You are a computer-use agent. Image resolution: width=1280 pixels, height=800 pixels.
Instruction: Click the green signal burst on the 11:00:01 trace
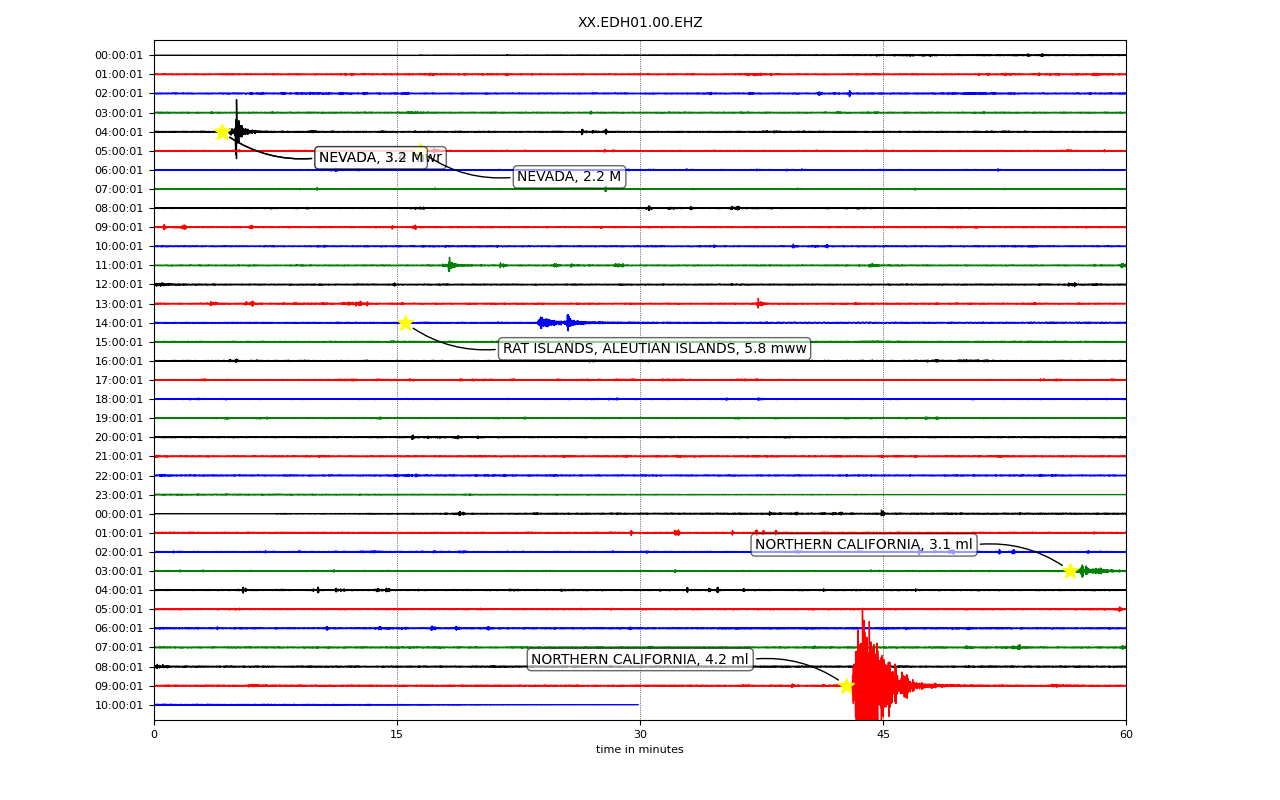[x=450, y=265]
